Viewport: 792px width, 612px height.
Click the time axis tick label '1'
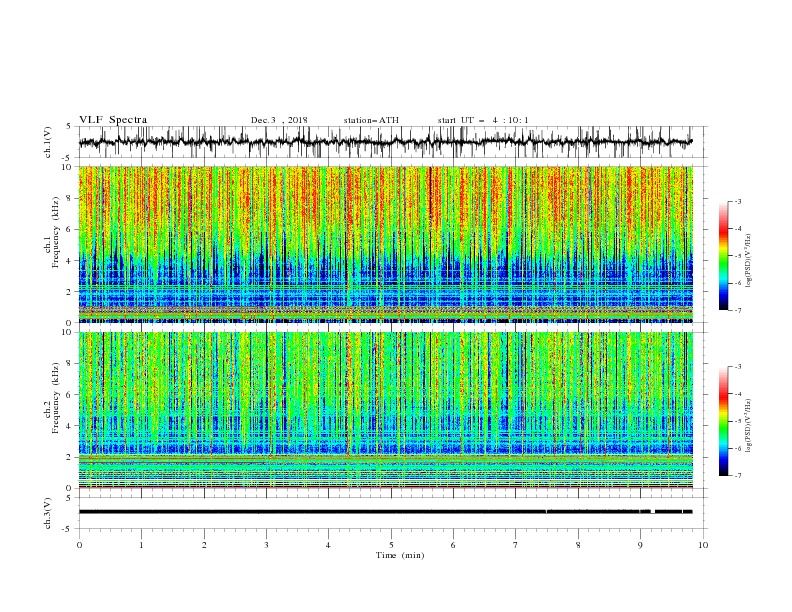[141, 545]
